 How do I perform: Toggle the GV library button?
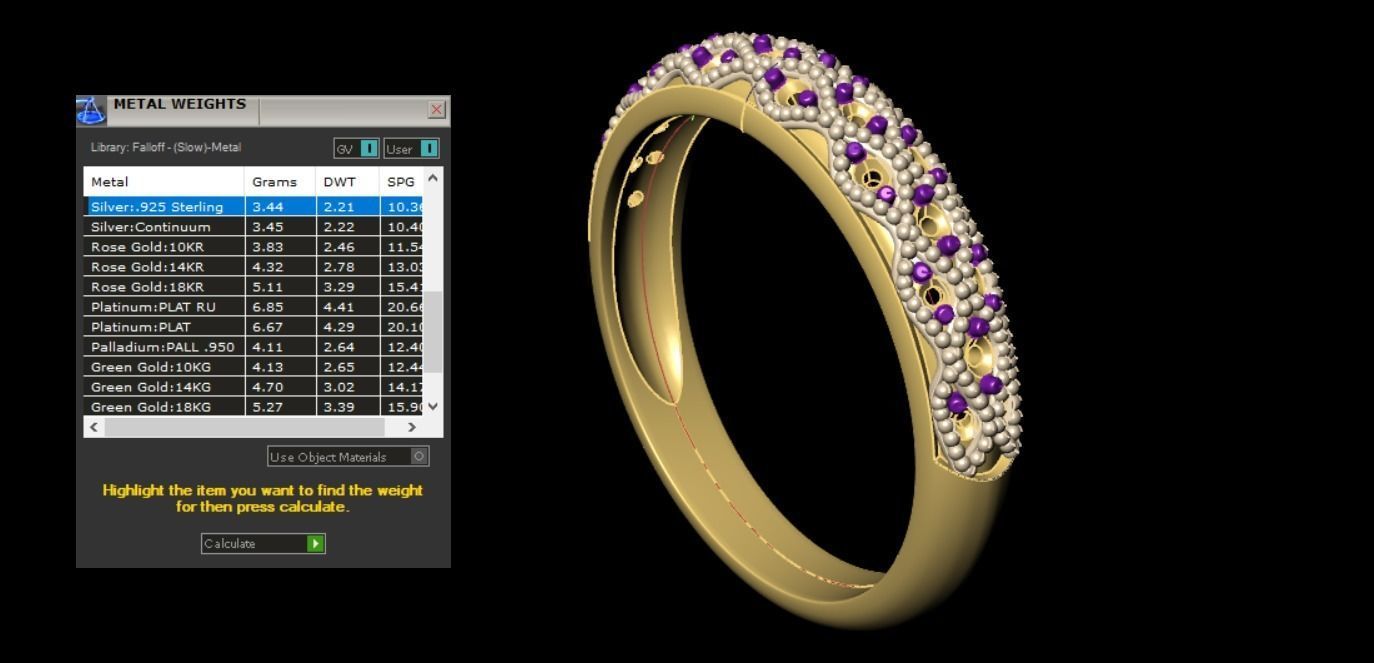point(356,148)
